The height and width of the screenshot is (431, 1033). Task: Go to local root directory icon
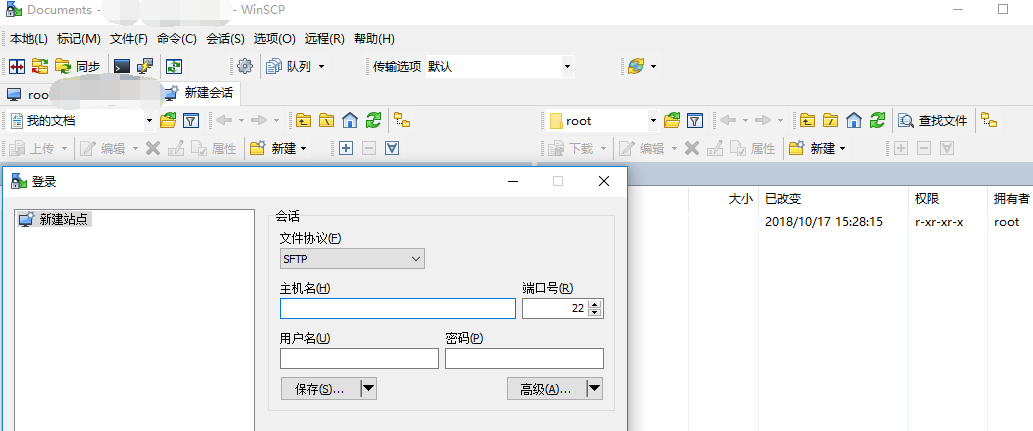pos(327,121)
